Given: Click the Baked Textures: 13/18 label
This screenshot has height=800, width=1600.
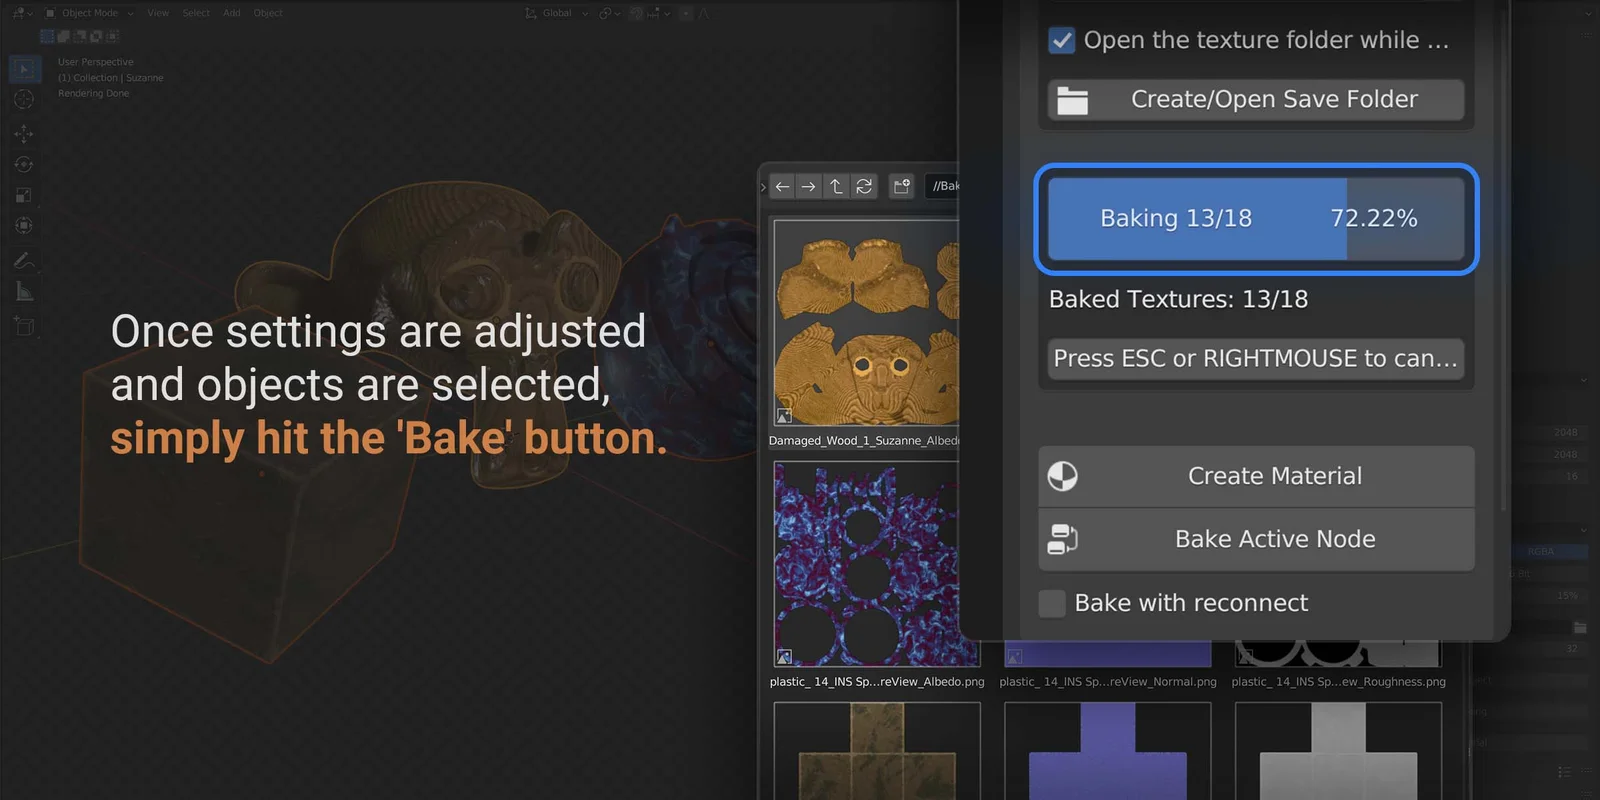Looking at the screenshot, I should (x=1178, y=299).
